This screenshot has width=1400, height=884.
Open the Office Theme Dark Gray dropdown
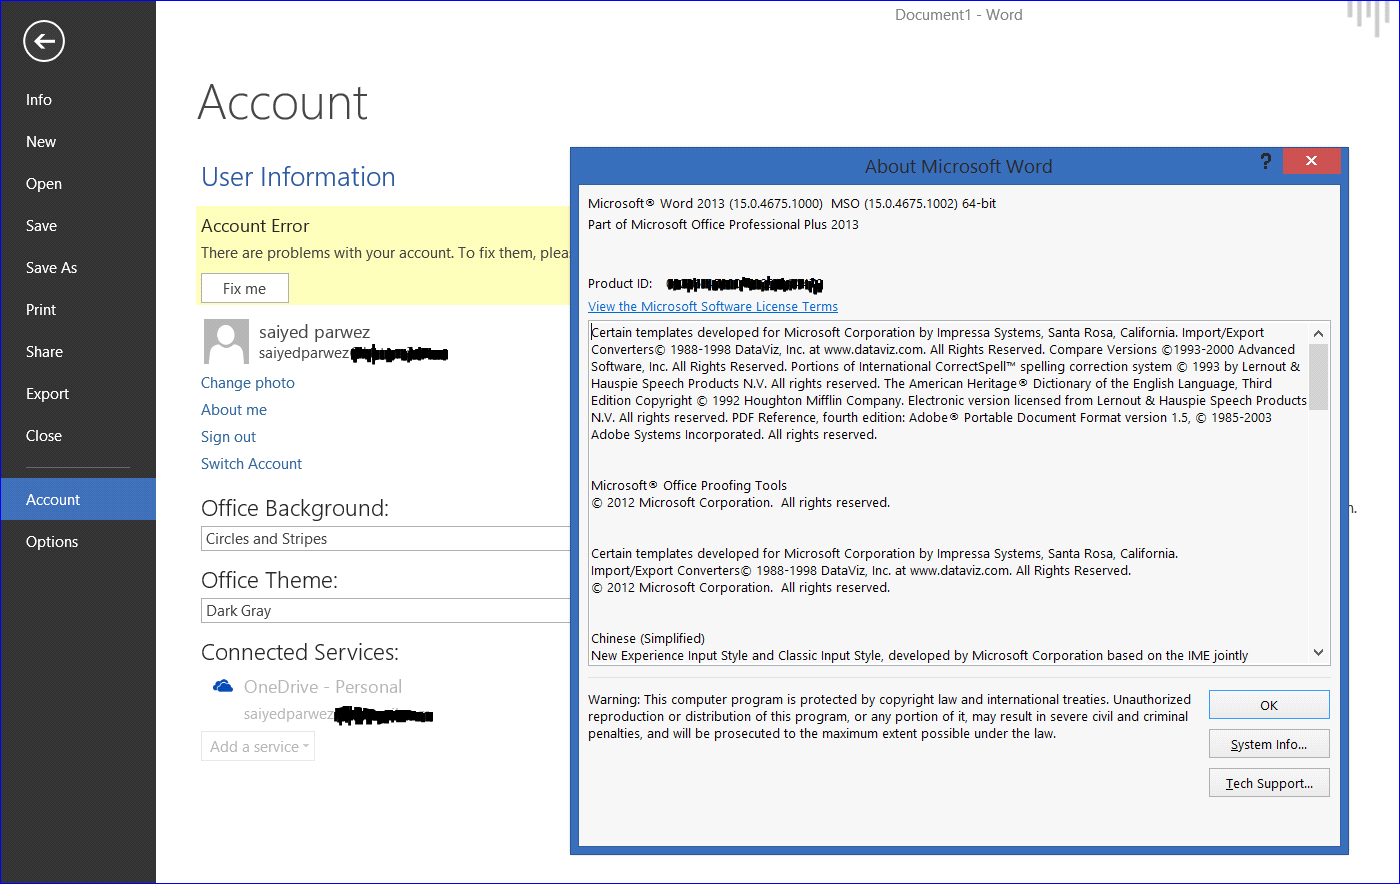pyautogui.click(x=385, y=610)
